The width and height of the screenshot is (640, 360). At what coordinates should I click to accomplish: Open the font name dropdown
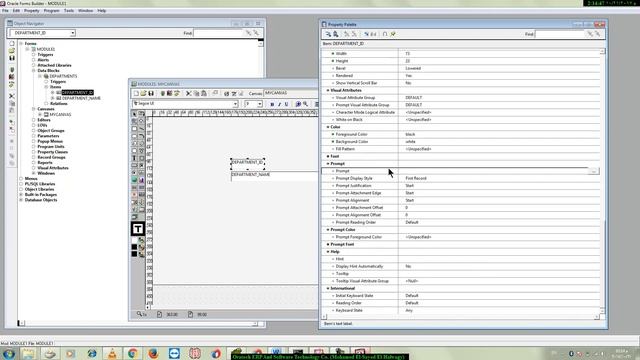(235, 104)
